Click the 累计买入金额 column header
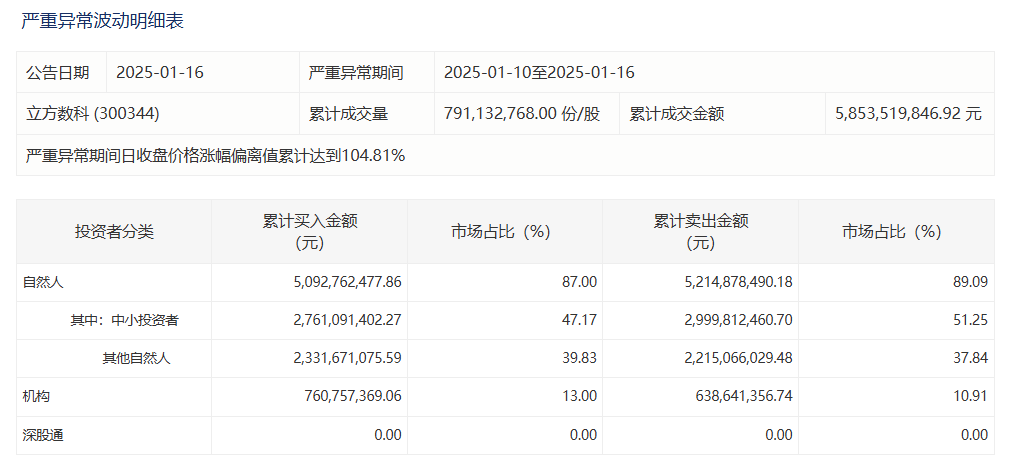1011x470 pixels. [310, 232]
